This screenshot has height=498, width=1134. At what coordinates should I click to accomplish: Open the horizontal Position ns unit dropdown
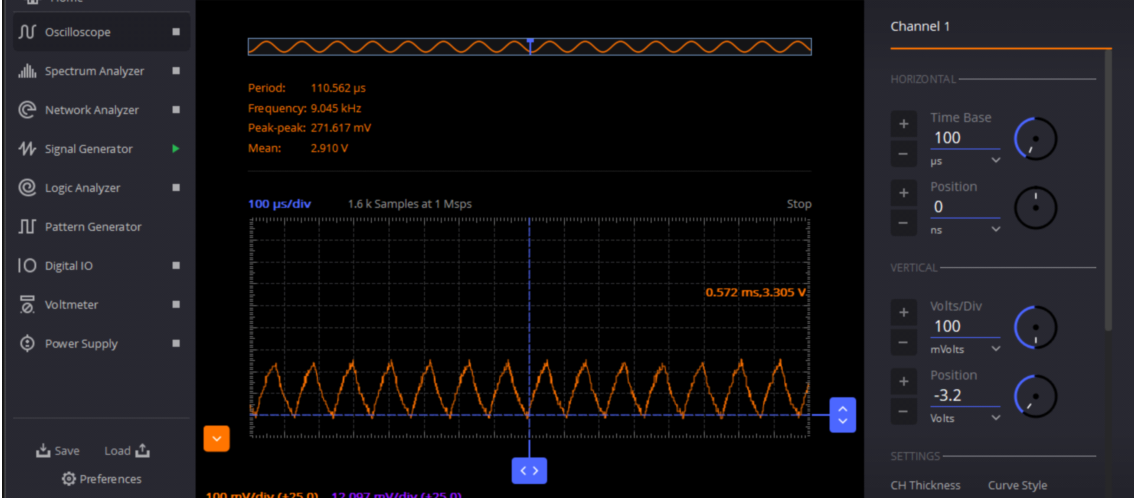[x=965, y=230]
